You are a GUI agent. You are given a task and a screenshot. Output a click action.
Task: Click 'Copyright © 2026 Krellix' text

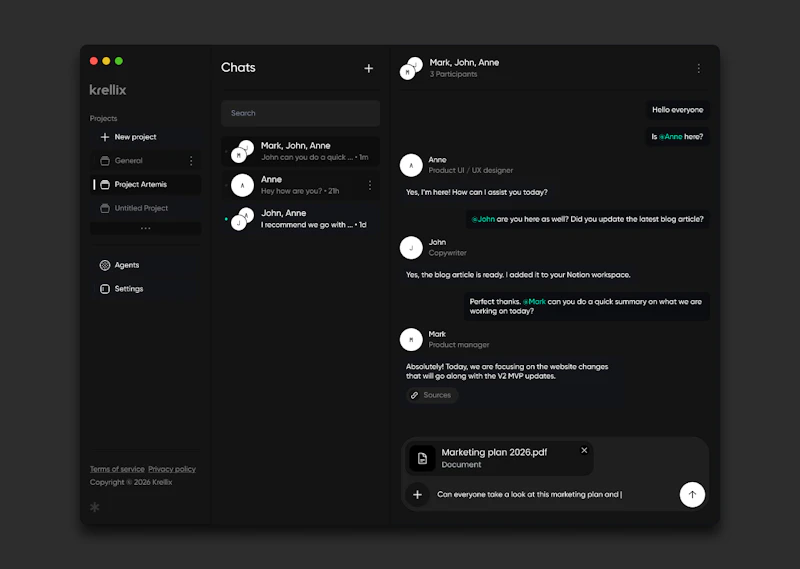tap(131, 482)
